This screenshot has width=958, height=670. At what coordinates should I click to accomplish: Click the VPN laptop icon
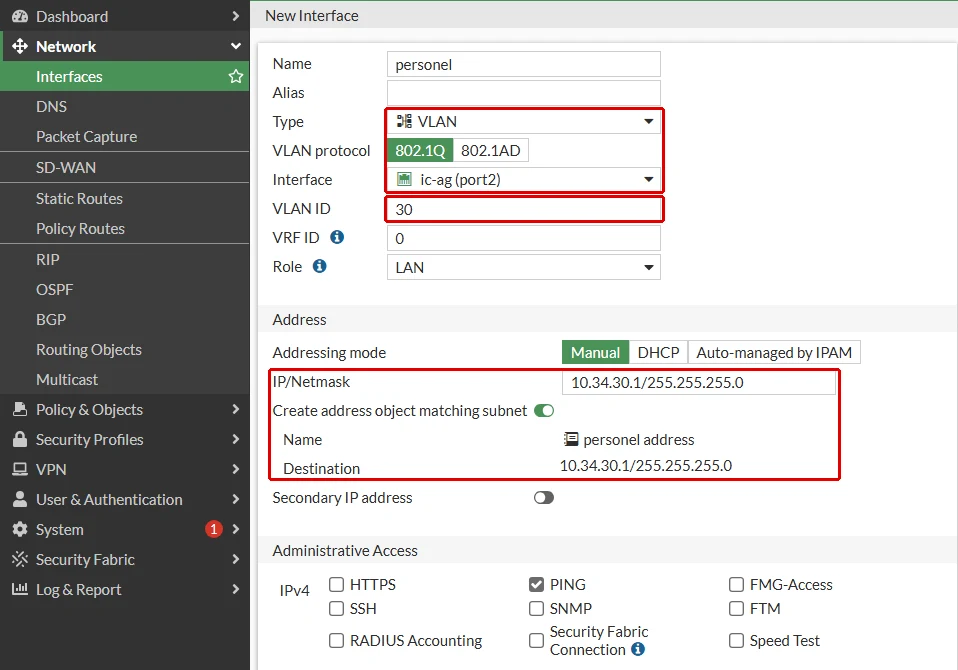20,469
